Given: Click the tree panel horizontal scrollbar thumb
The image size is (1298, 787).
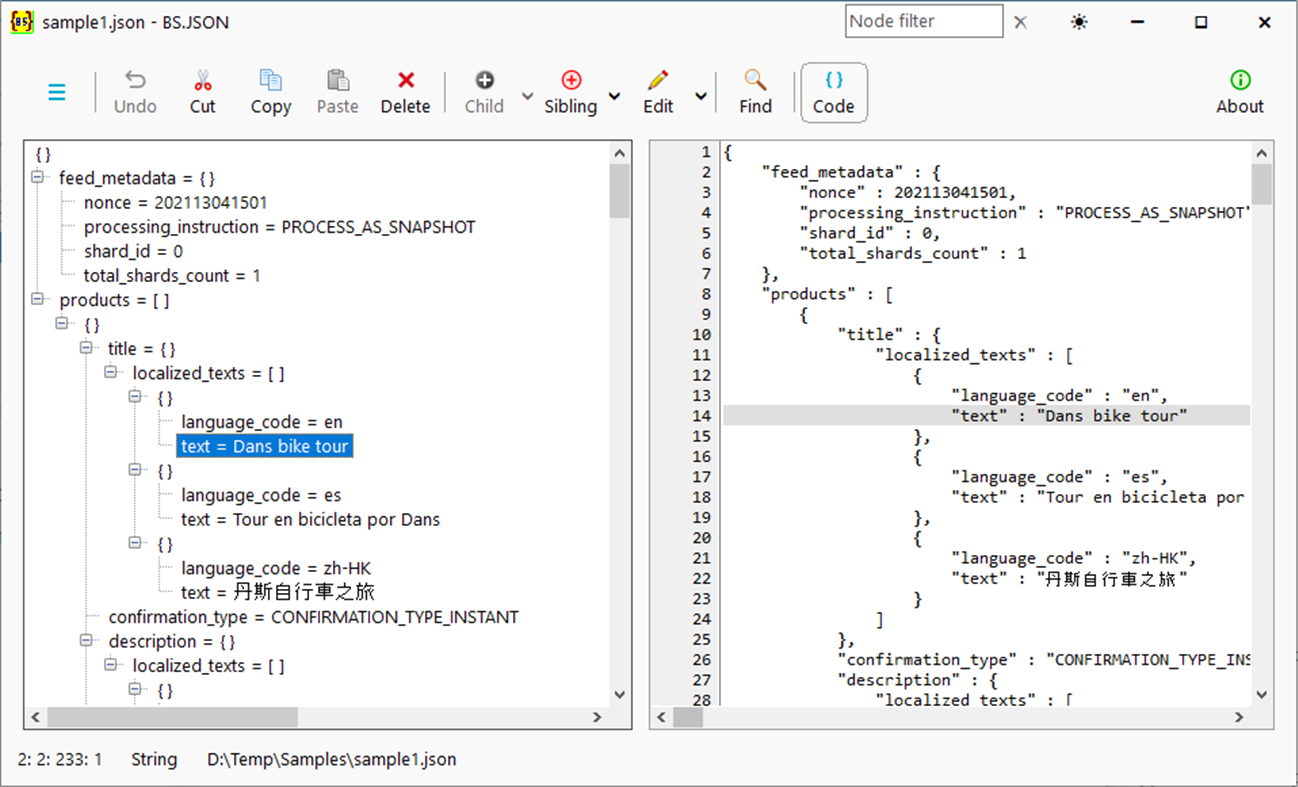Looking at the screenshot, I should (173, 717).
